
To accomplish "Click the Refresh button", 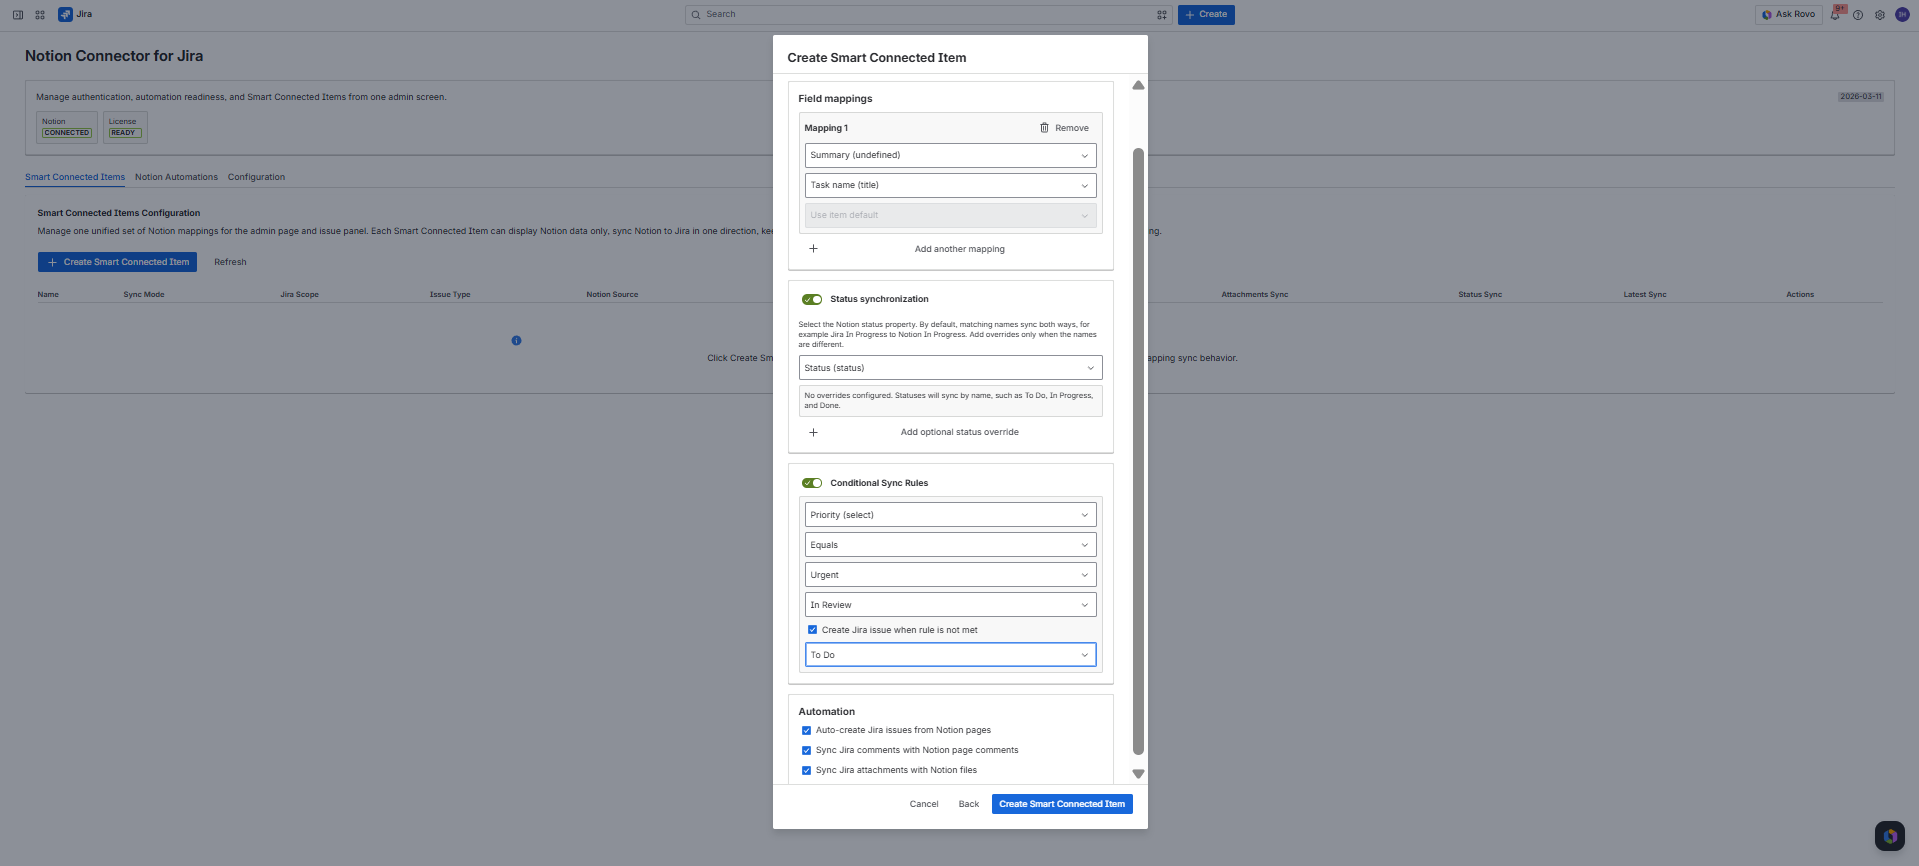I will (x=230, y=262).
